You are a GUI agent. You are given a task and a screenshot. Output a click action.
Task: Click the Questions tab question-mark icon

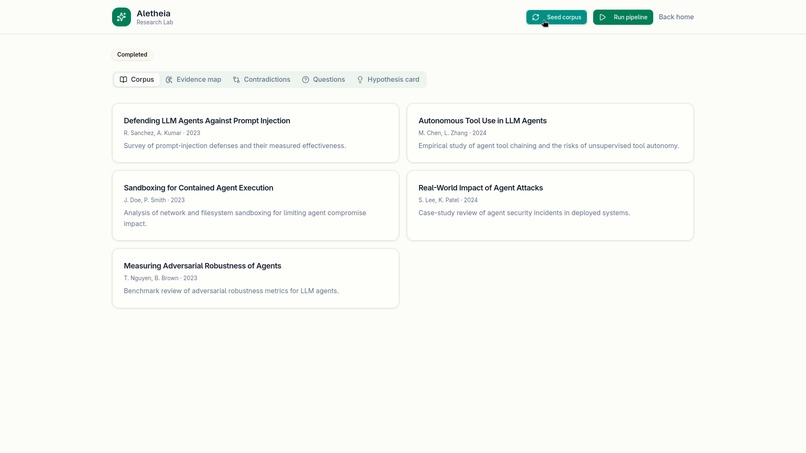[x=305, y=80]
